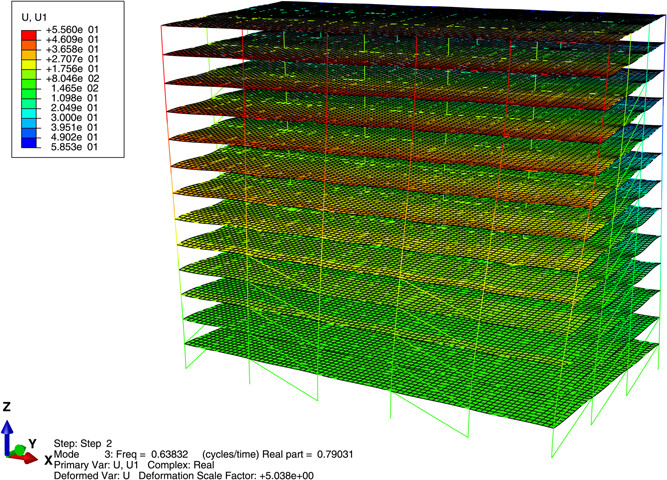Click the view orientation triad icon

click(19, 442)
